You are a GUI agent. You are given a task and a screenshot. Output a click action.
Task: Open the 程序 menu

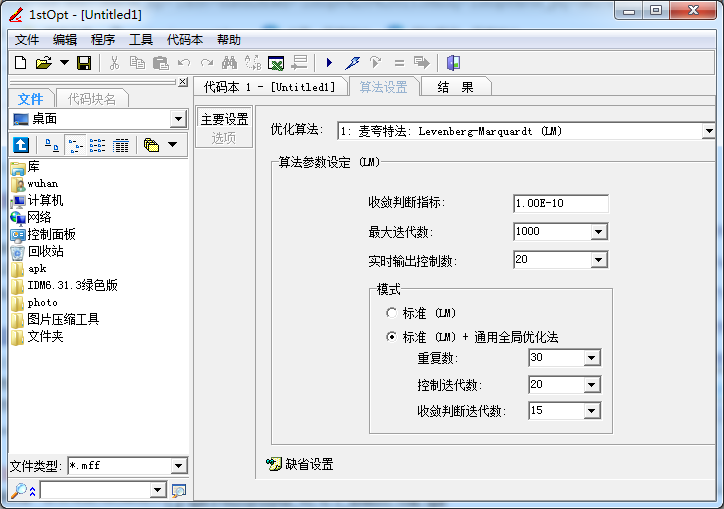click(x=103, y=40)
